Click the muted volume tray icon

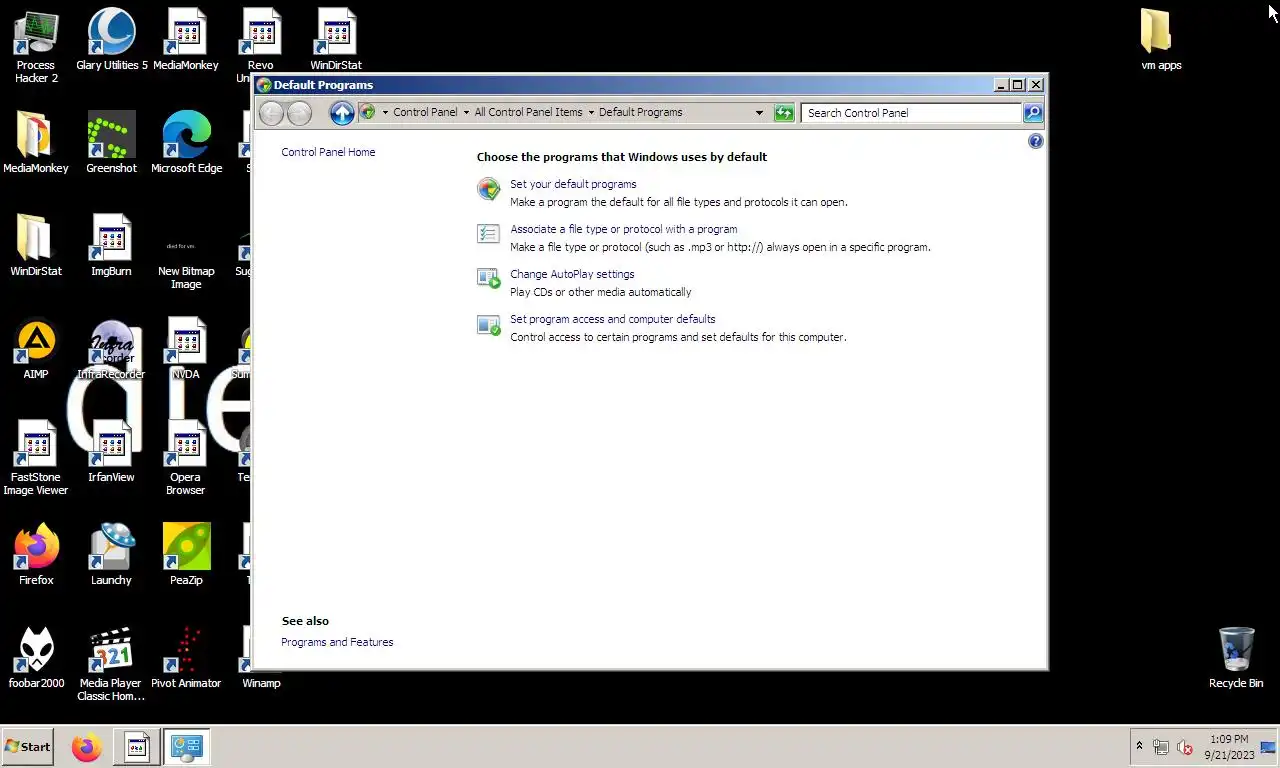click(1185, 747)
